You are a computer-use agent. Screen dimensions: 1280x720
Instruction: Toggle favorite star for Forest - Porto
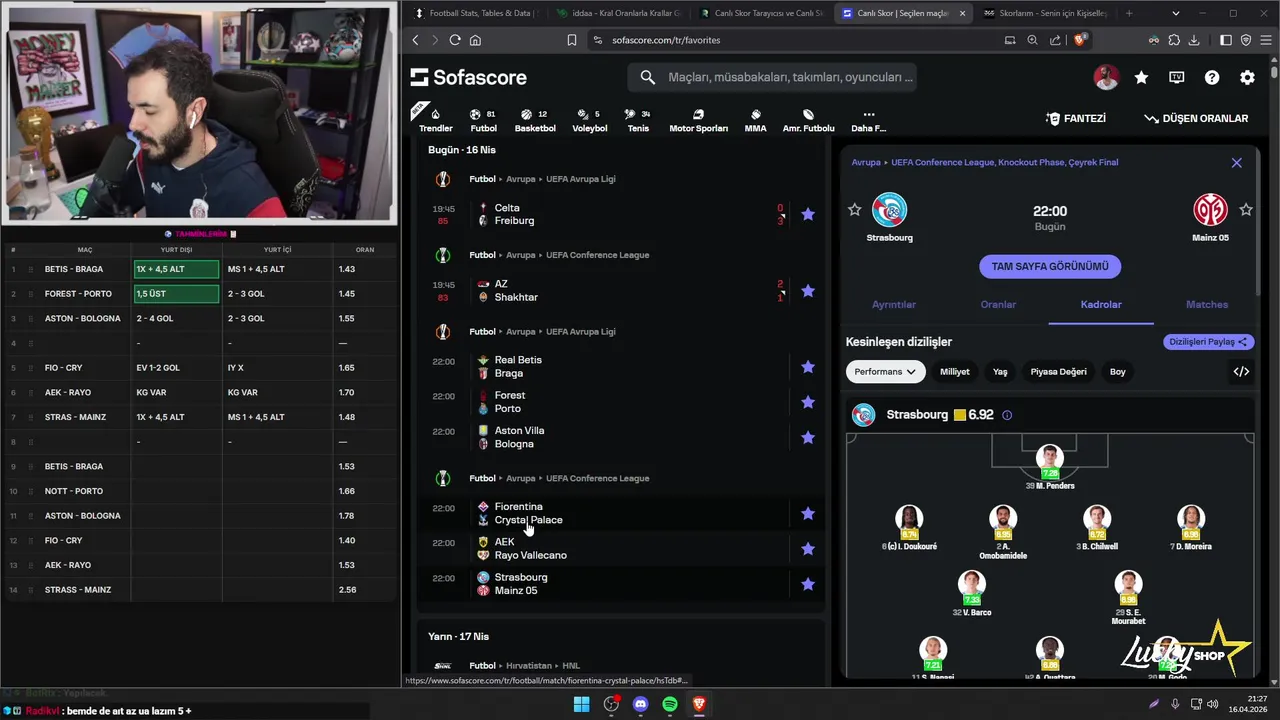(x=808, y=402)
